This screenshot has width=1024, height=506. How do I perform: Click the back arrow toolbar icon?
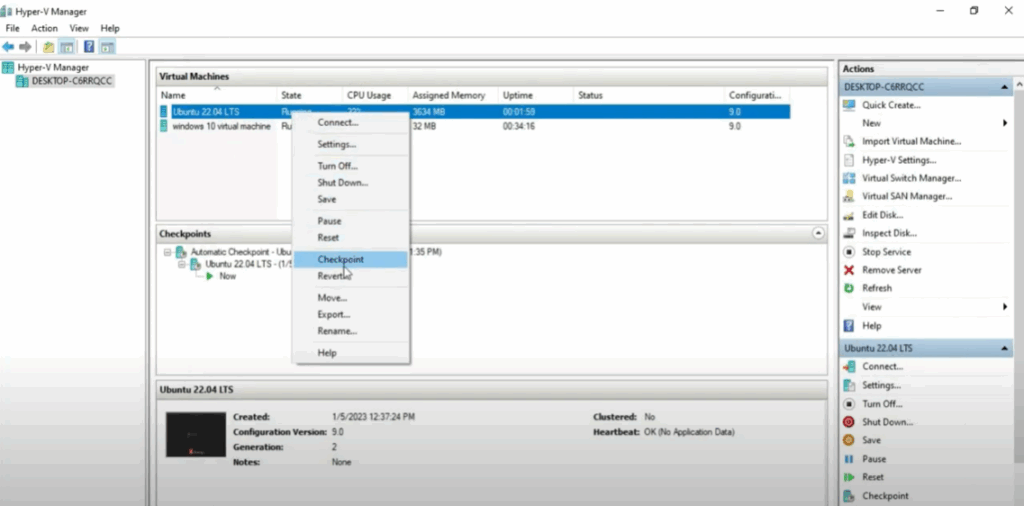(8, 47)
